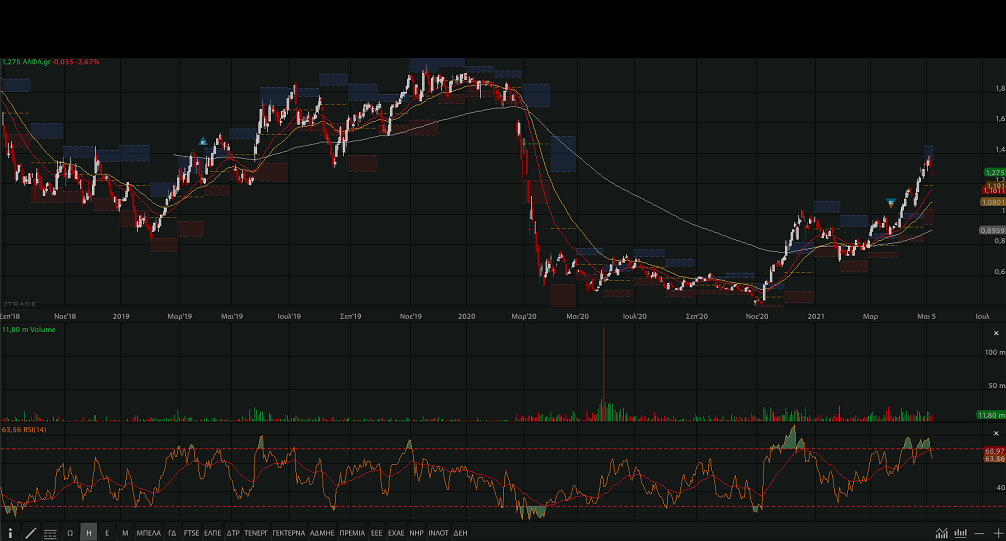Click the chart type icon at bottom right
The width and height of the screenshot is (1006, 541).
pos(941,533)
